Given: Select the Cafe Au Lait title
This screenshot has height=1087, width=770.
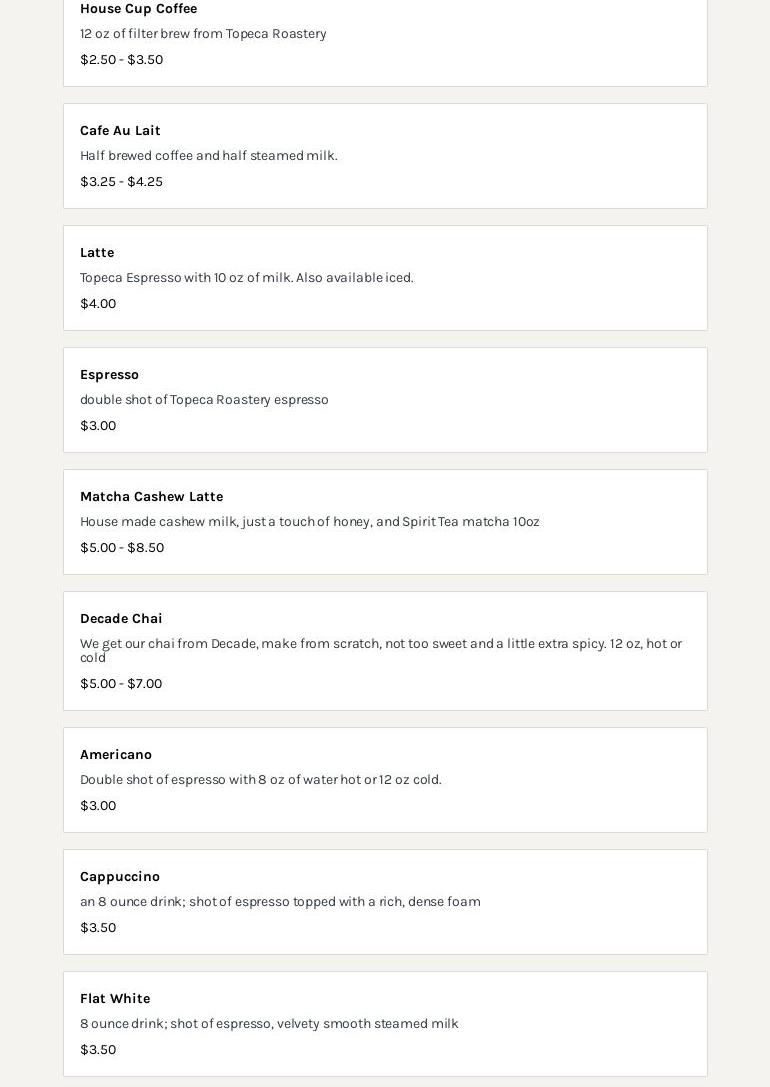Looking at the screenshot, I should pos(120,131).
